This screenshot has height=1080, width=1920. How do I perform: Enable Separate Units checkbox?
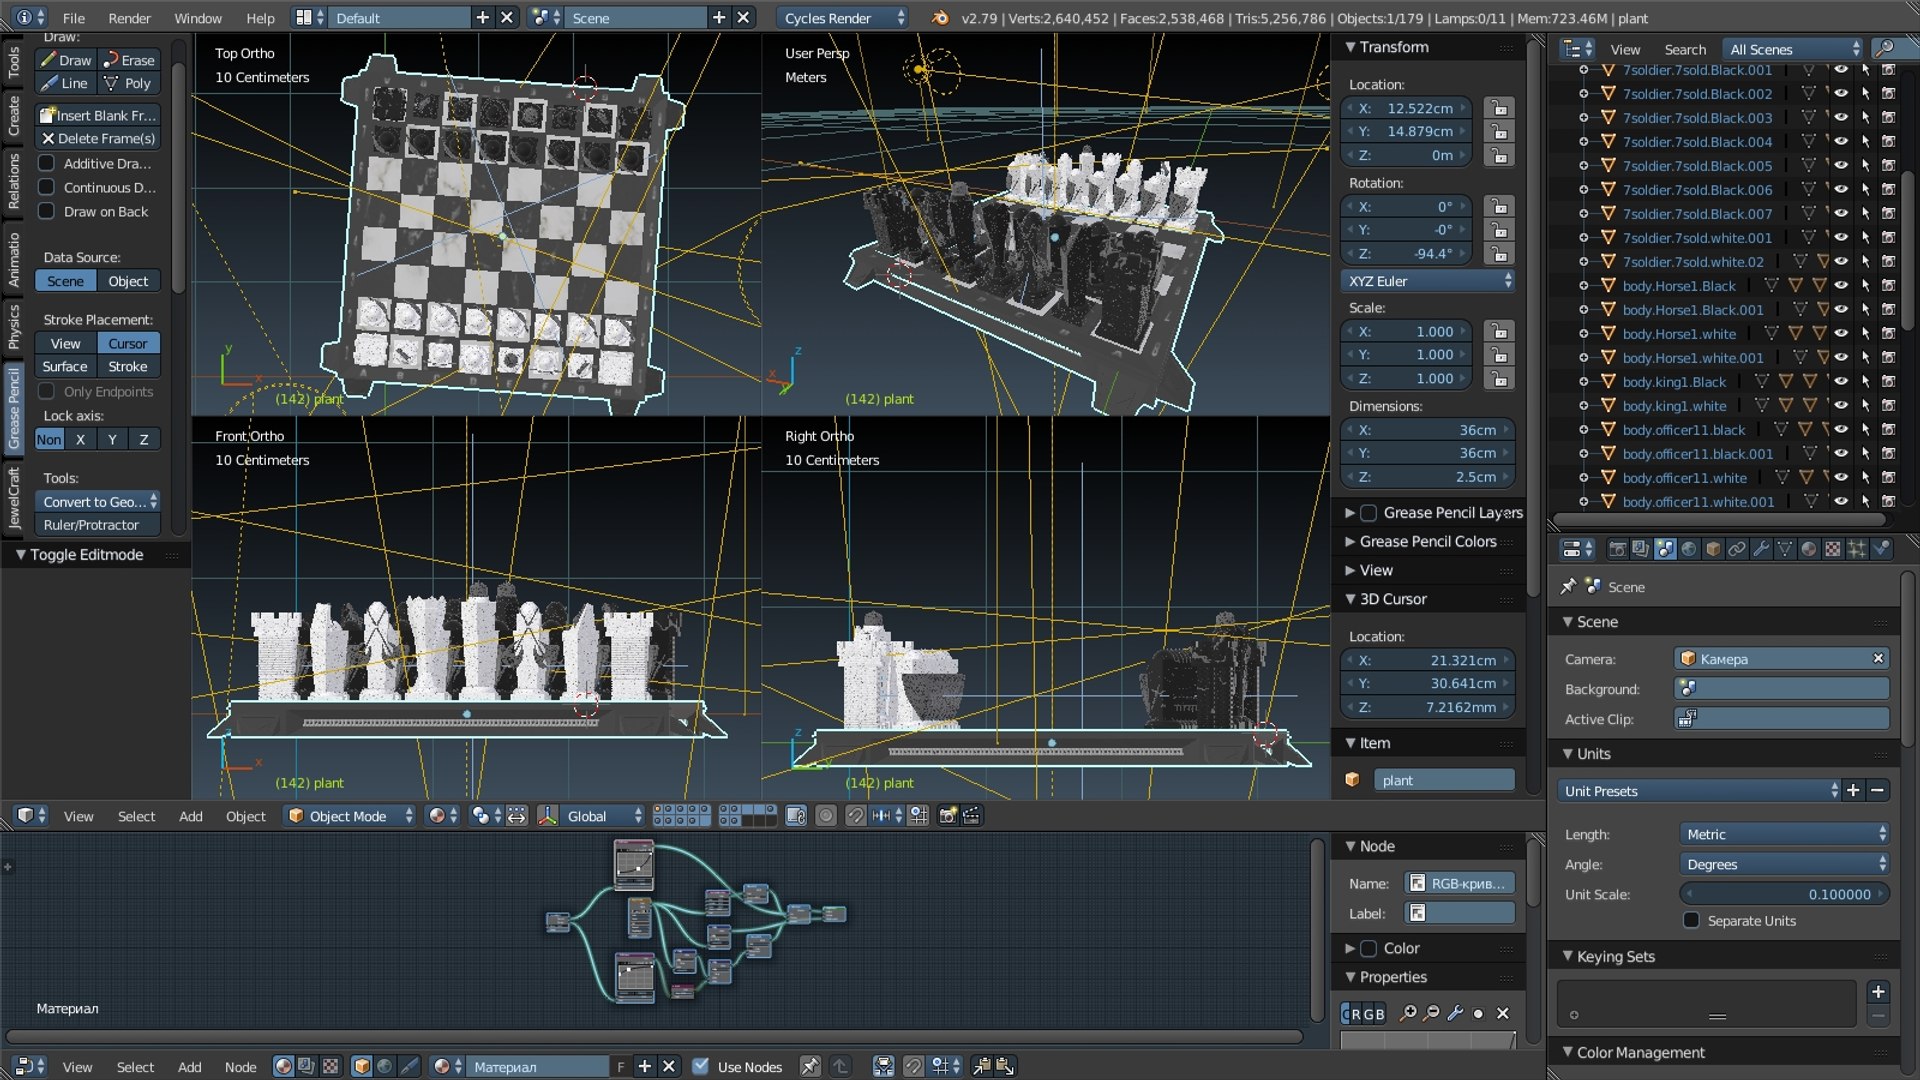pyautogui.click(x=1691, y=921)
